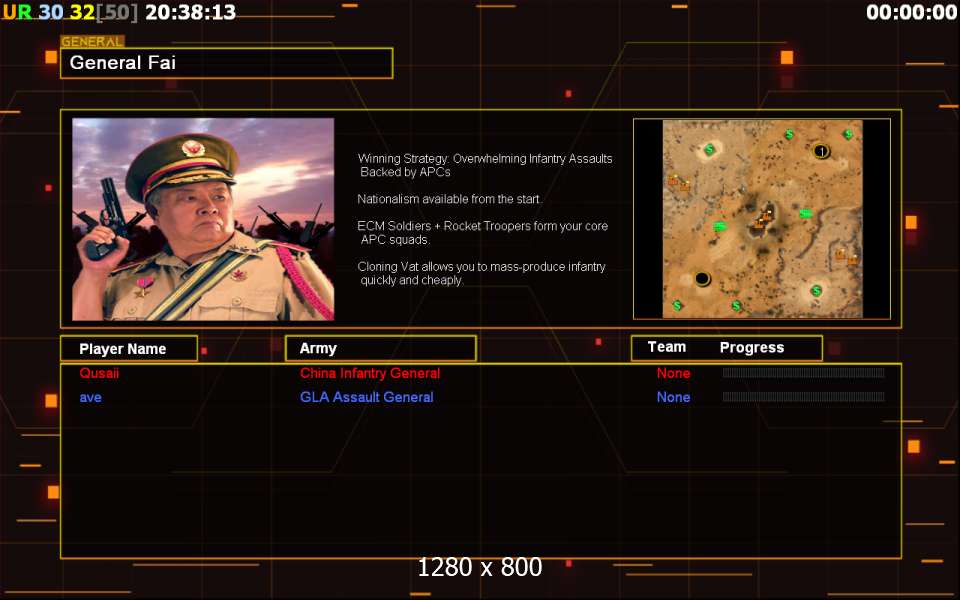Click the yellow 32 counter
The image size is (960, 600).
point(83,12)
